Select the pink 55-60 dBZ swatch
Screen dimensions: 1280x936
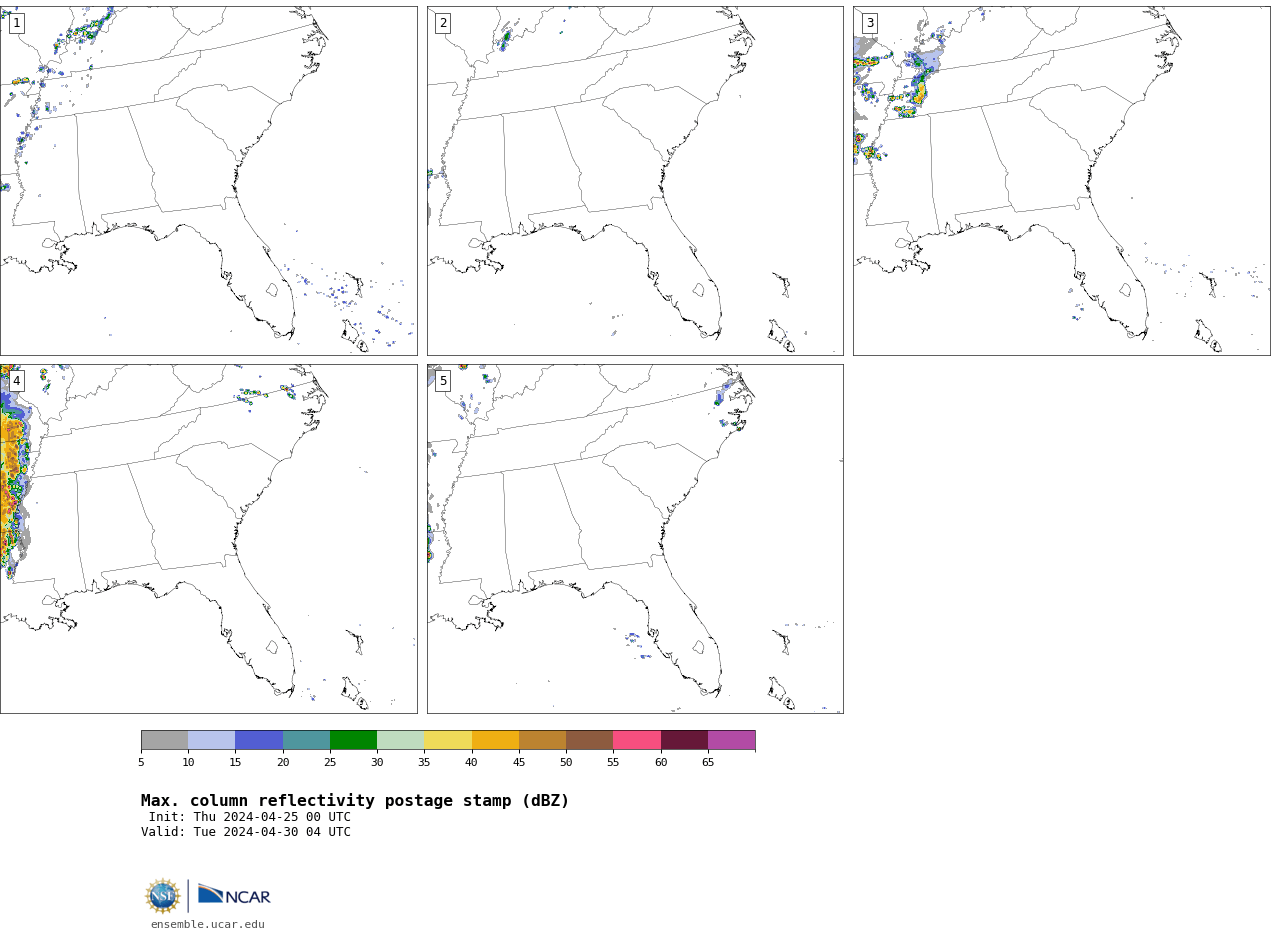click(x=637, y=740)
